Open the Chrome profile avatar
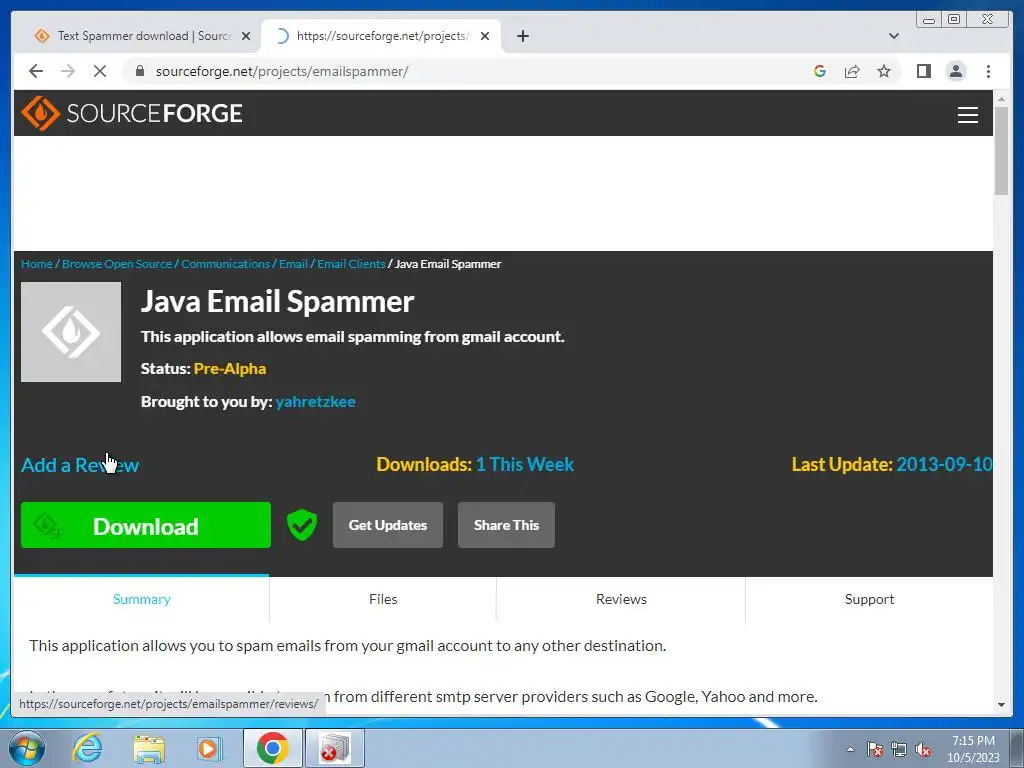 (955, 71)
